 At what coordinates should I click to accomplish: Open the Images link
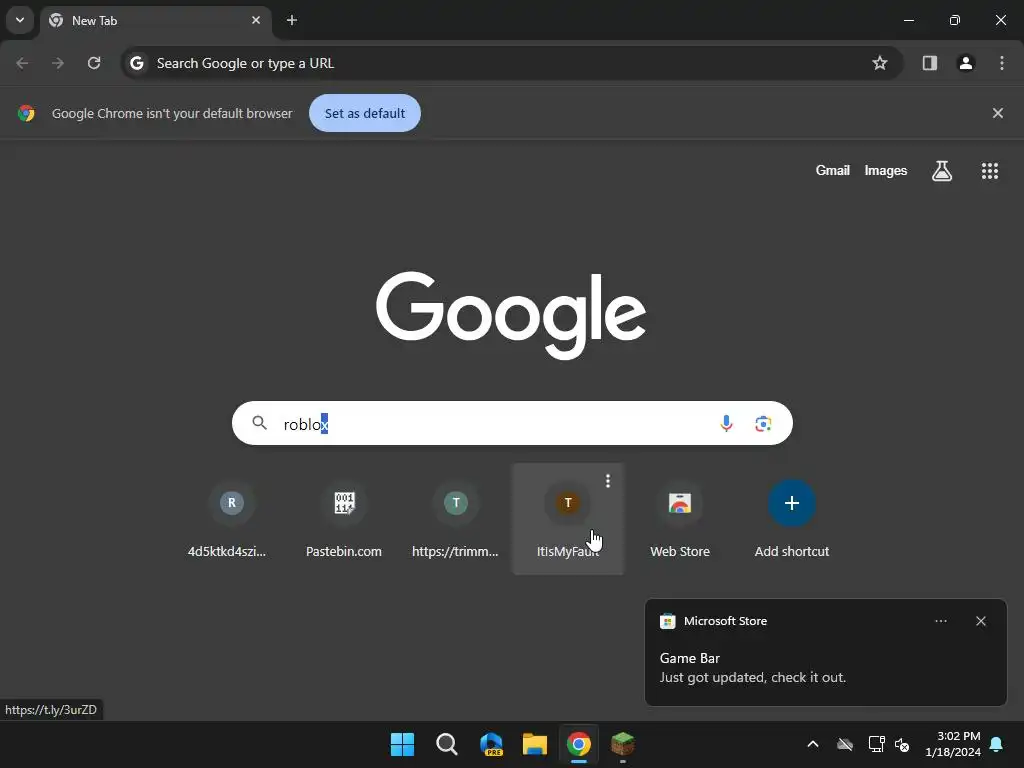click(886, 170)
